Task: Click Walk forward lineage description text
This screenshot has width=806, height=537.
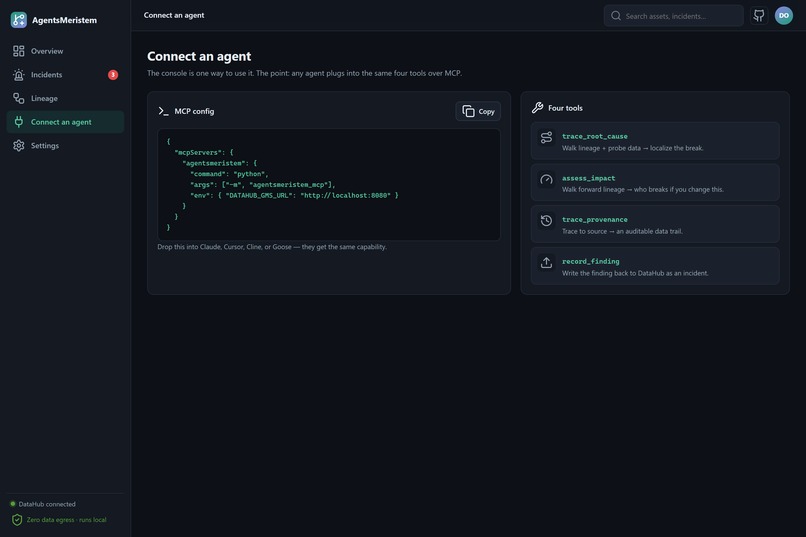Action: pos(643,190)
